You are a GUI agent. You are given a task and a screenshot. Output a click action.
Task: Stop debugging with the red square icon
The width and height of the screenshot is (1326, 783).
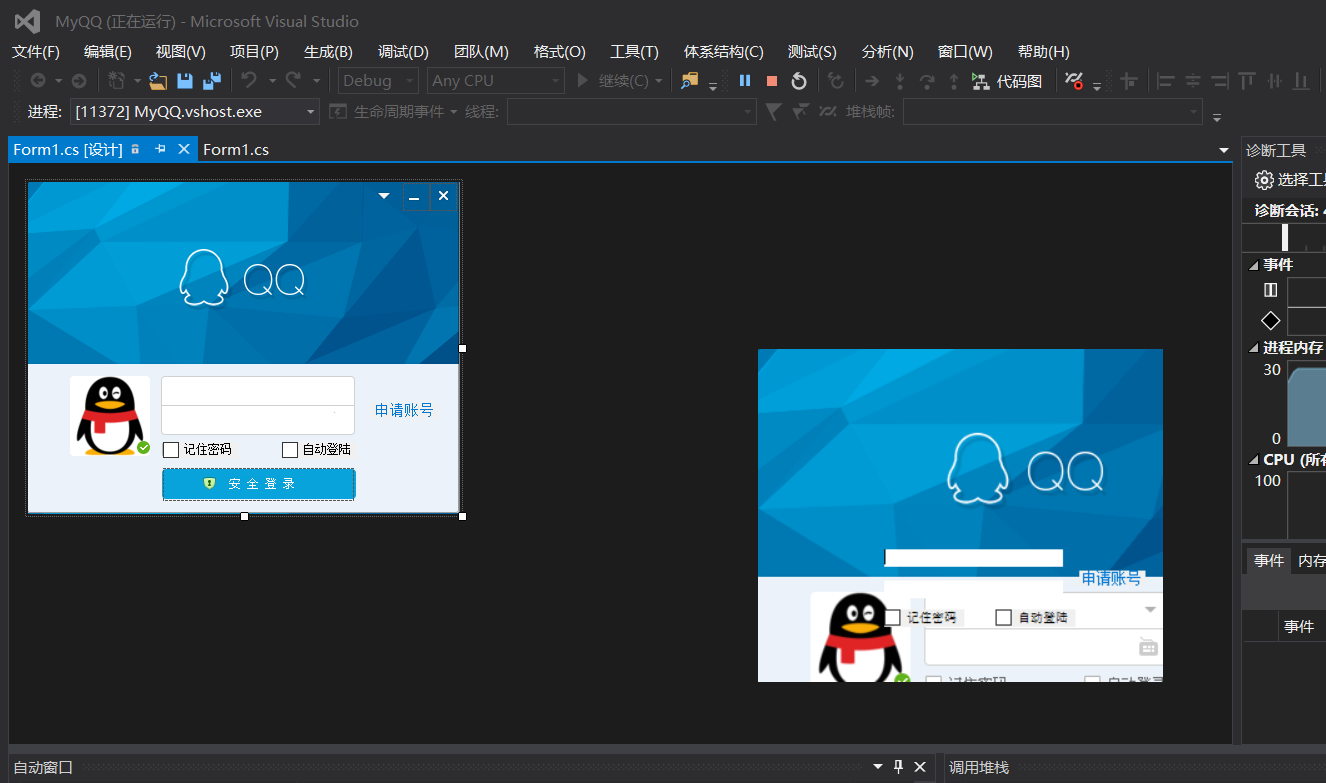point(772,81)
